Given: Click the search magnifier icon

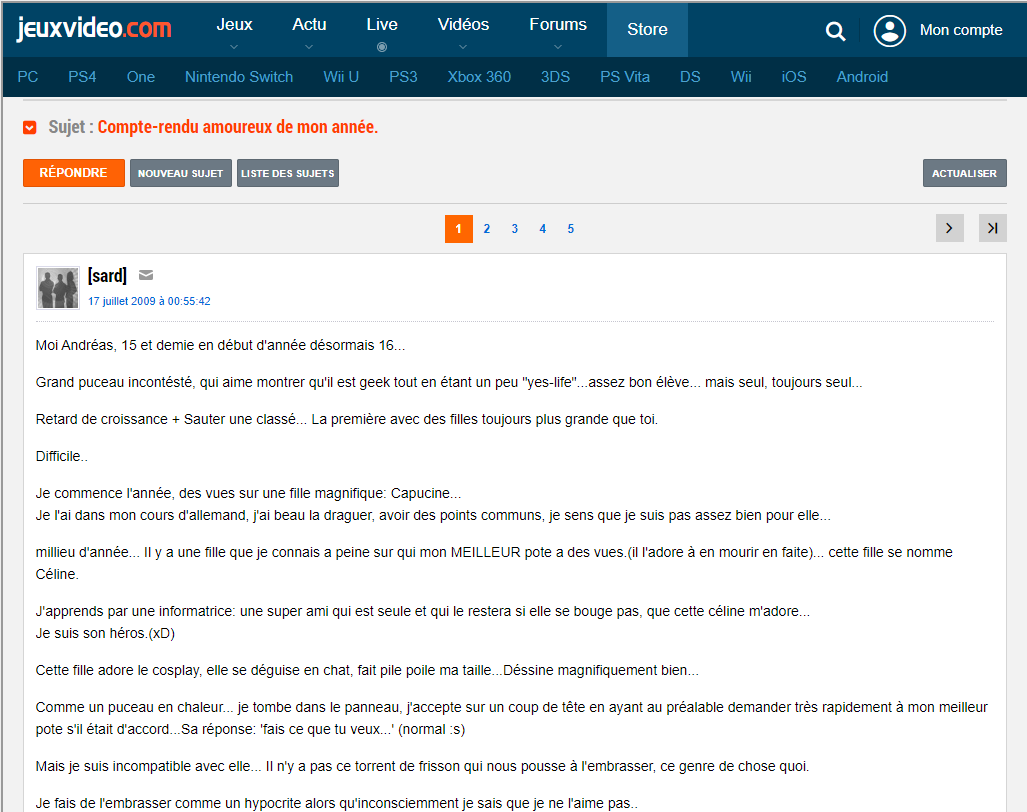Looking at the screenshot, I should 835,31.
